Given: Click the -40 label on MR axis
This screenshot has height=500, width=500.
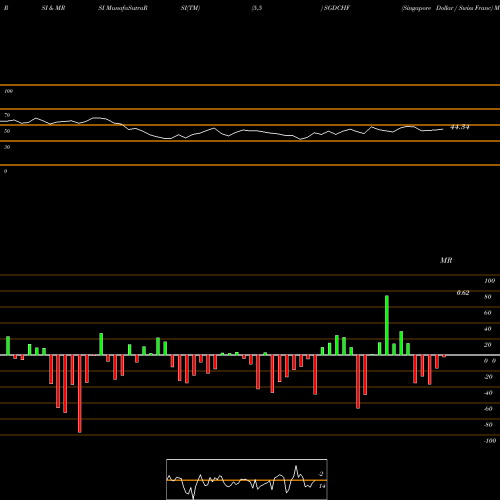Looking at the screenshot, I should (x=488, y=393).
